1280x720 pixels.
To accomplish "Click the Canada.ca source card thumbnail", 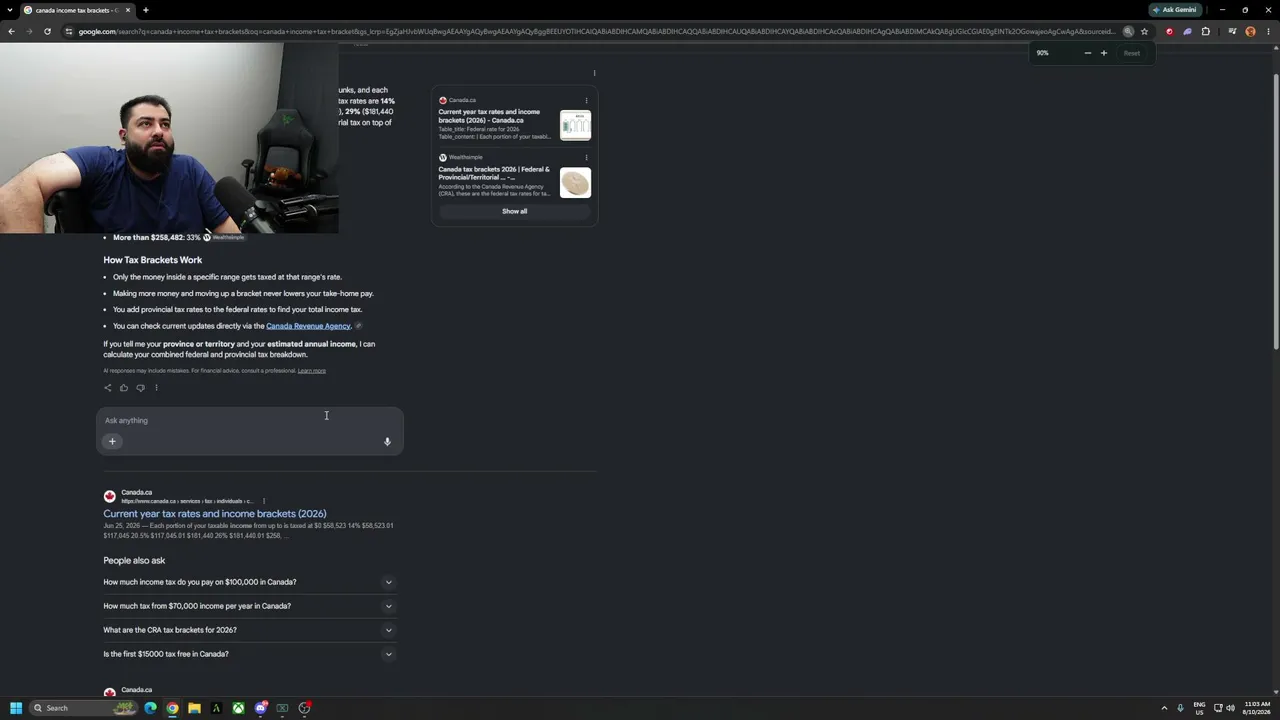I will click(x=575, y=125).
